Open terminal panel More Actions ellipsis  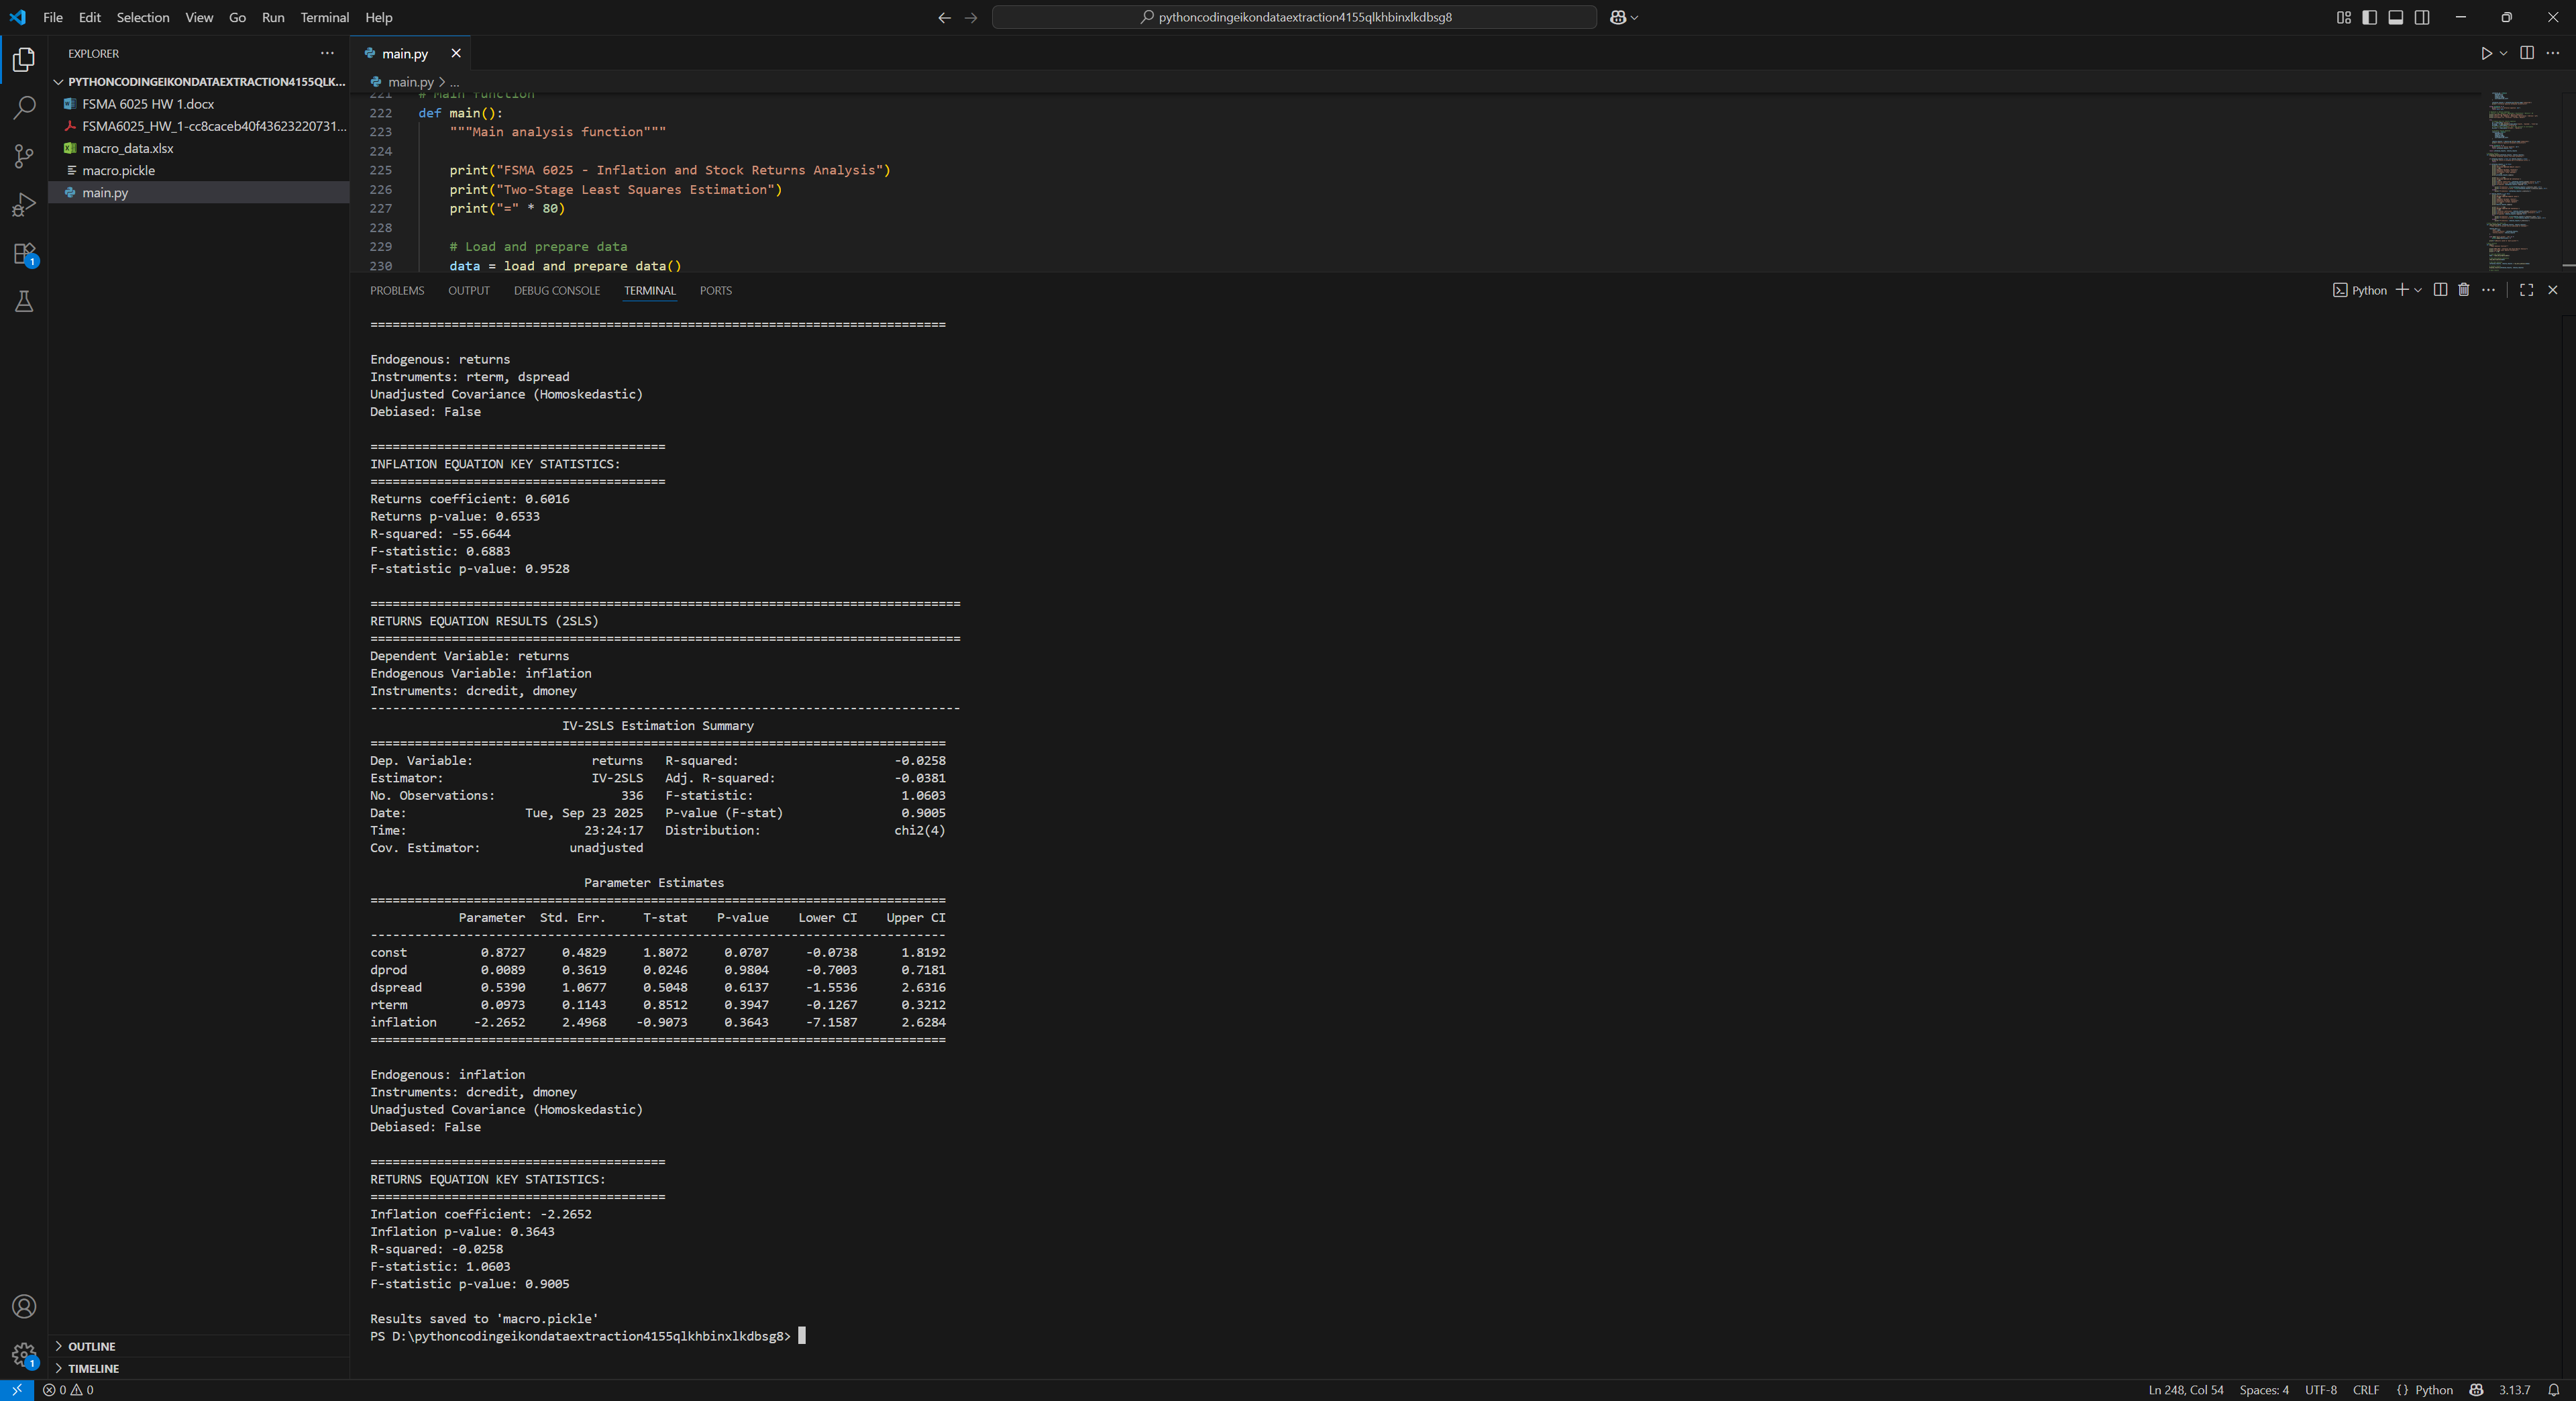[2489, 290]
